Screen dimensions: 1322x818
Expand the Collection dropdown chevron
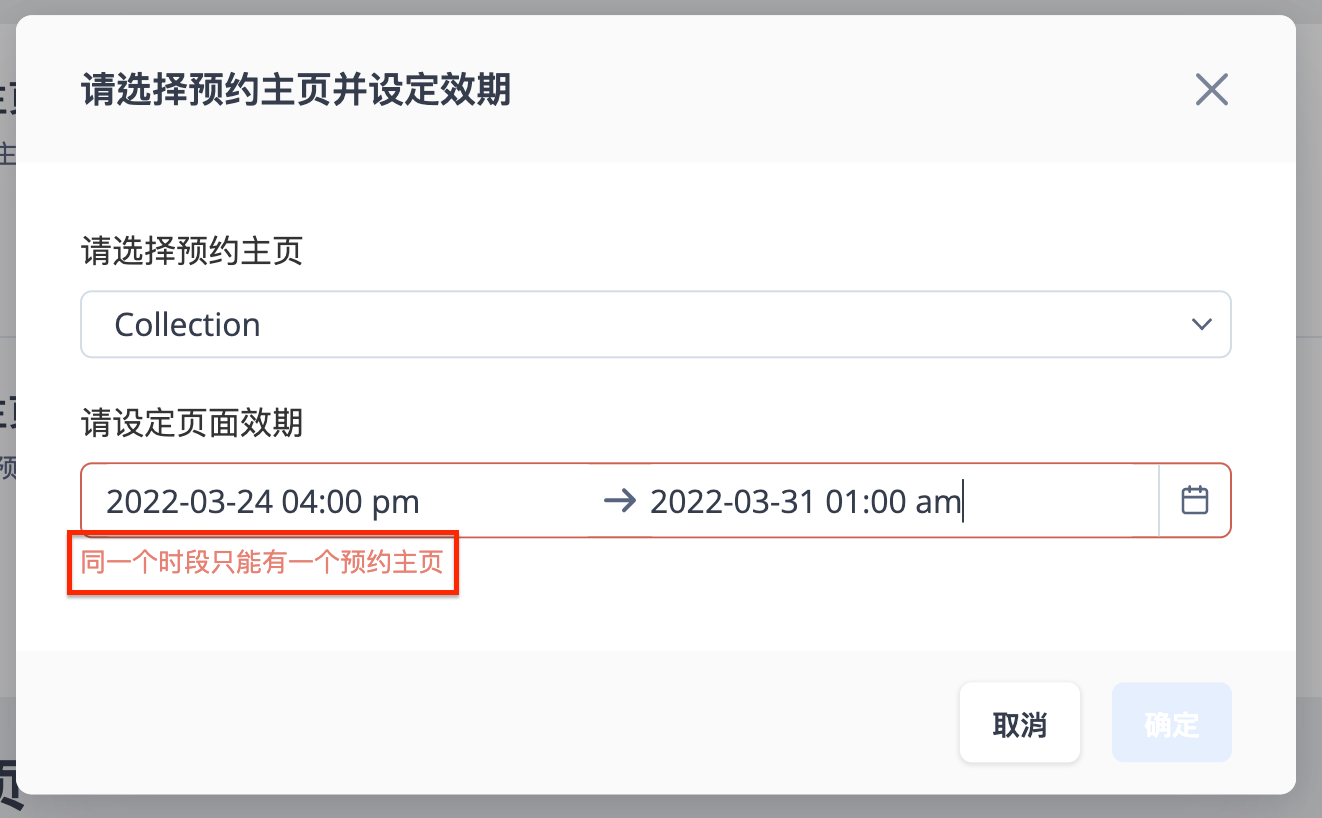tap(1201, 324)
